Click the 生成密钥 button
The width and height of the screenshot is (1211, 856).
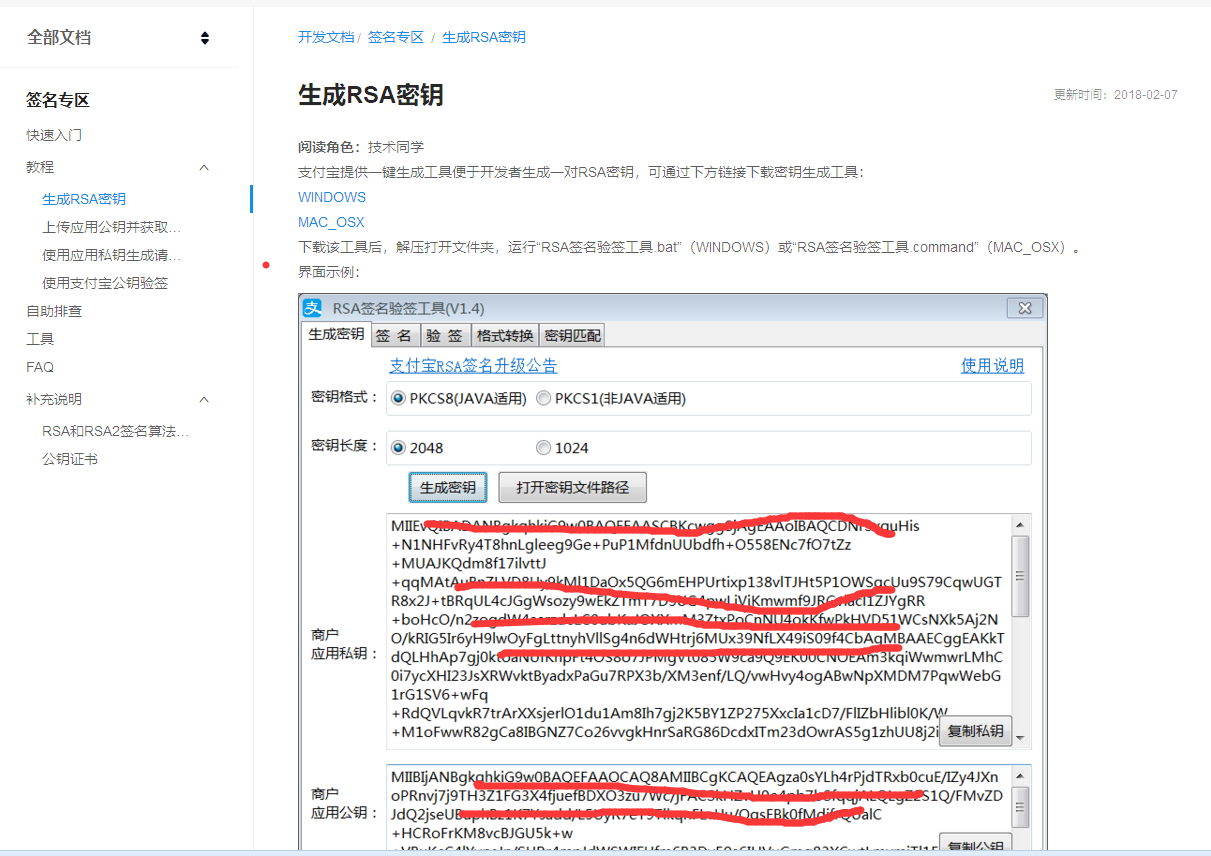pyautogui.click(x=448, y=488)
